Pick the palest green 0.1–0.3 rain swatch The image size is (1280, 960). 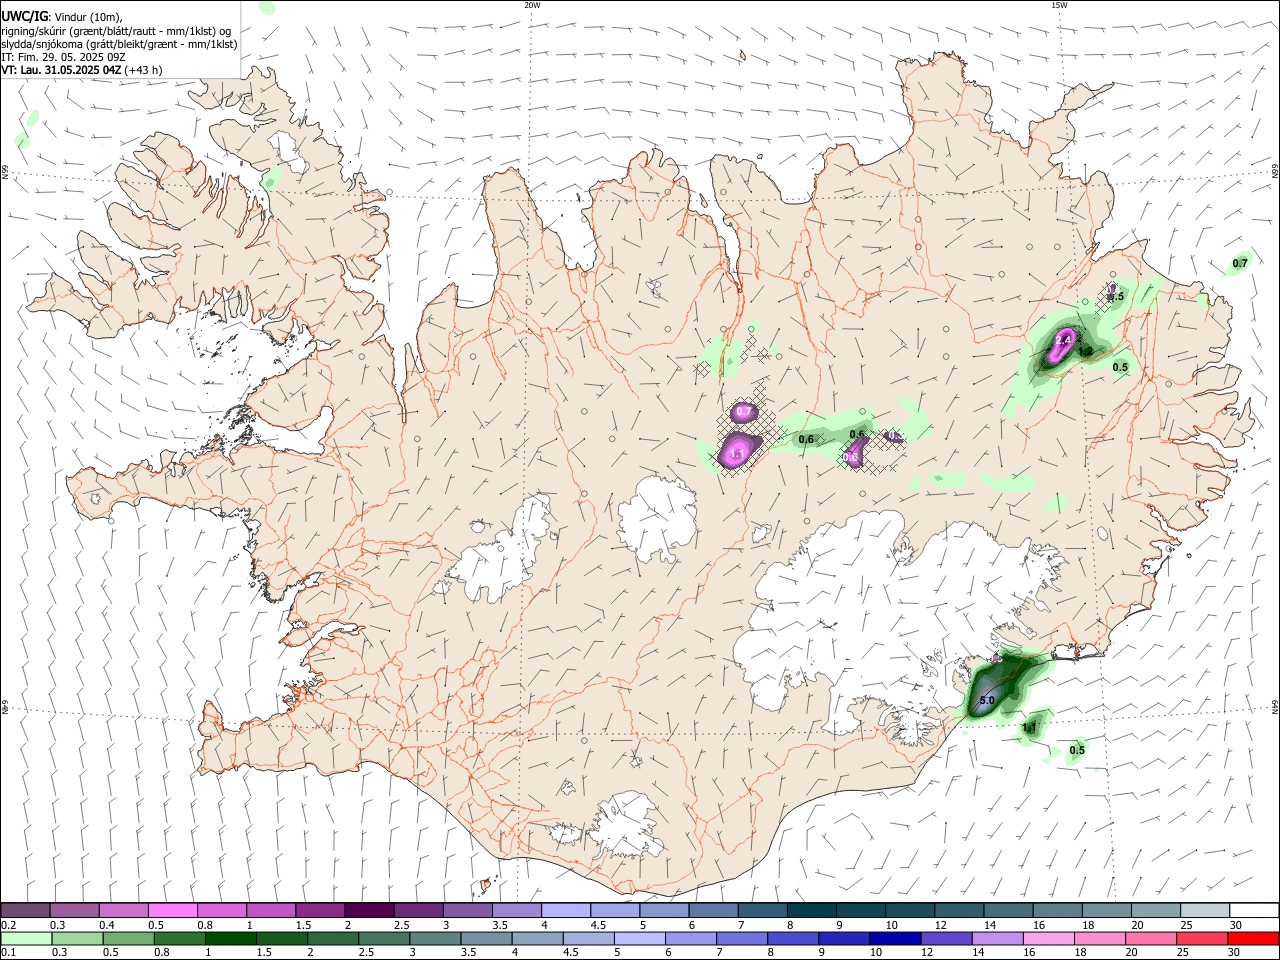[26, 938]
